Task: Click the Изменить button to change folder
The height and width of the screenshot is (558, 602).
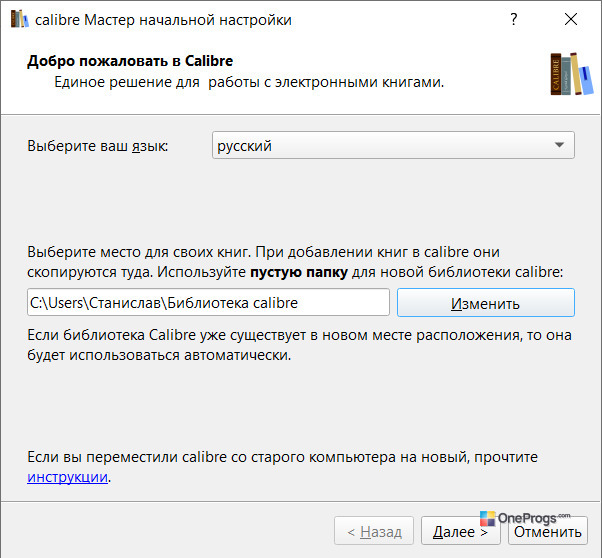Action: pyautogui.click(x=486, y=303)
